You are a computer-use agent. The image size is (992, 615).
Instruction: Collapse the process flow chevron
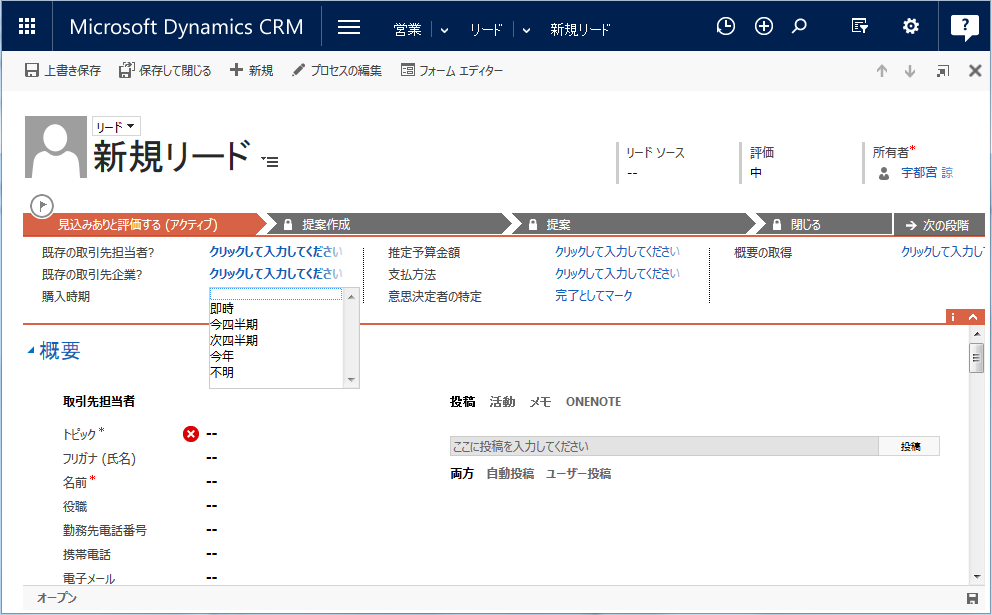click(973, 317)
